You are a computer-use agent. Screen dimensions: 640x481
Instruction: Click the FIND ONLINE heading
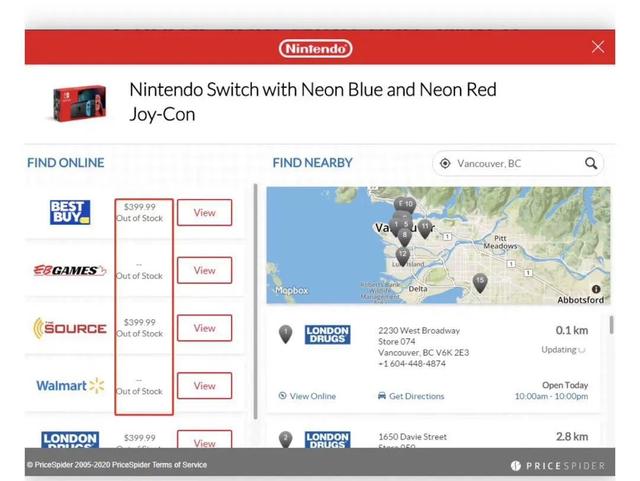tap(66, 163)
